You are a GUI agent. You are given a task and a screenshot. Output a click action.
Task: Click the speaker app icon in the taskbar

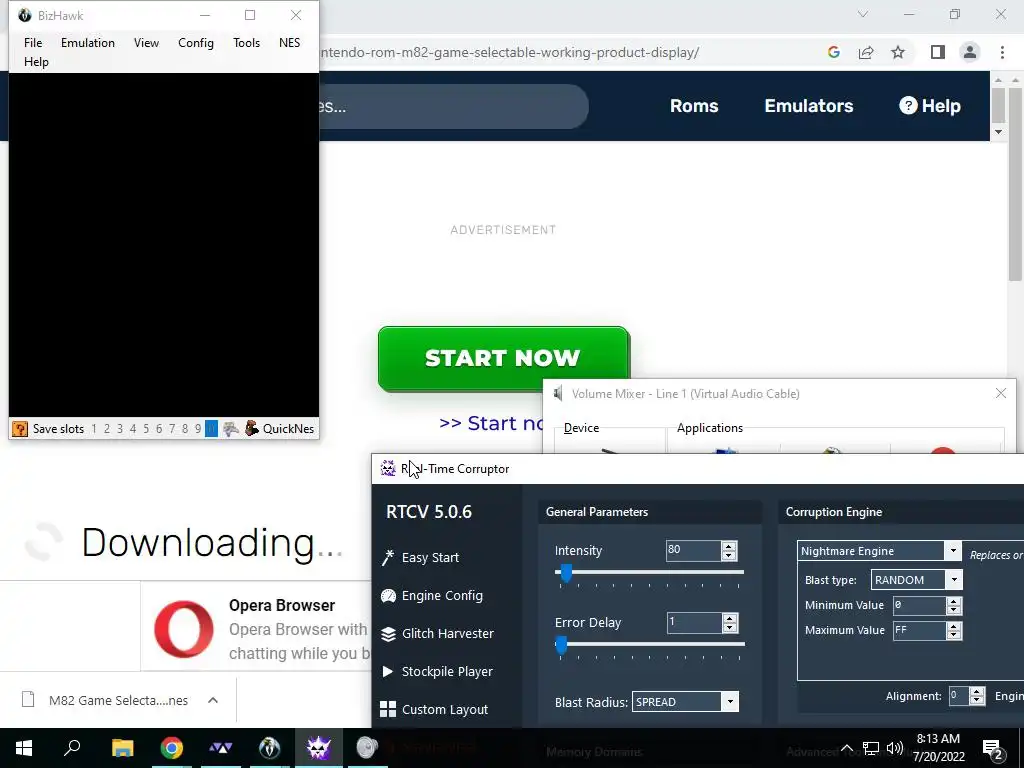point(367,748)
